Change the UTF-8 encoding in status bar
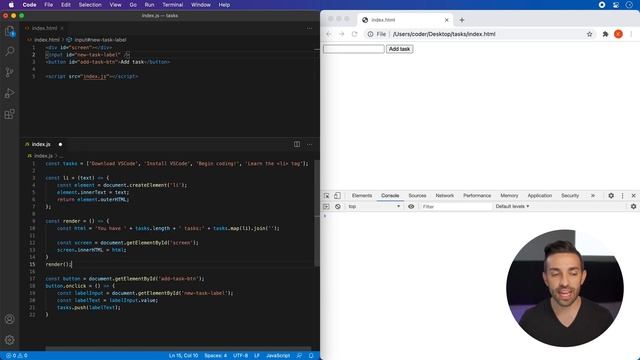 coord(240,356)
